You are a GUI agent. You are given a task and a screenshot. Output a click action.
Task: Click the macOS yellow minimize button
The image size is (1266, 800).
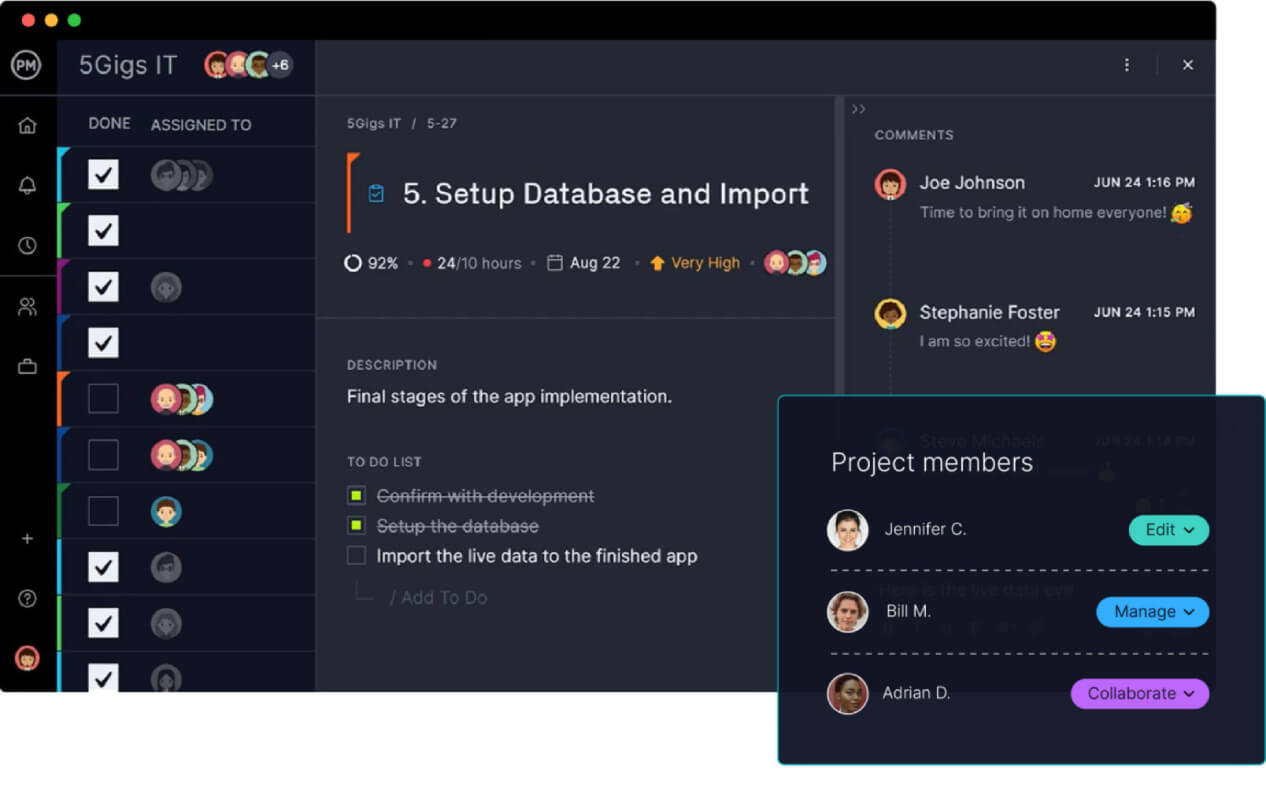pos(51,20)
